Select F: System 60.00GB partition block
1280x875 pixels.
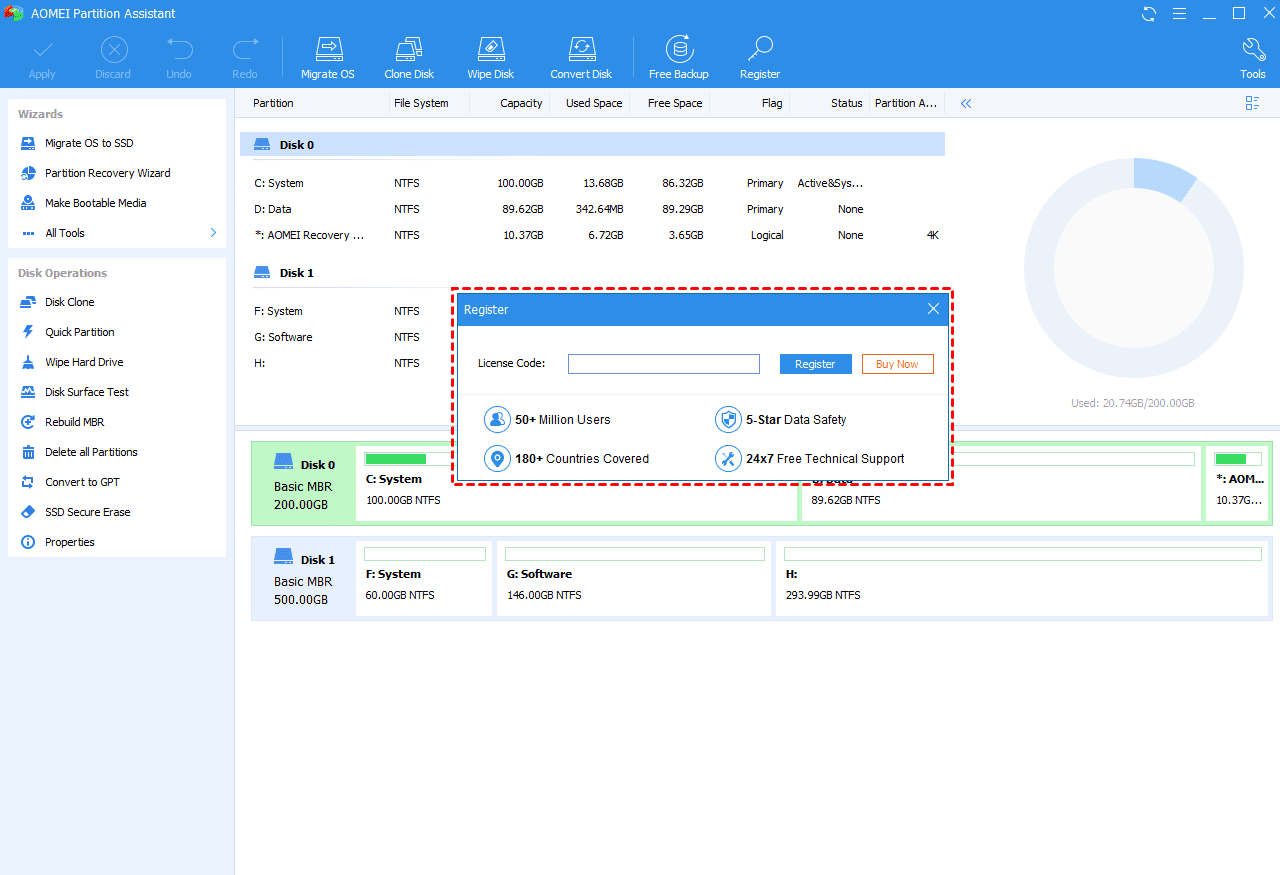425,579
